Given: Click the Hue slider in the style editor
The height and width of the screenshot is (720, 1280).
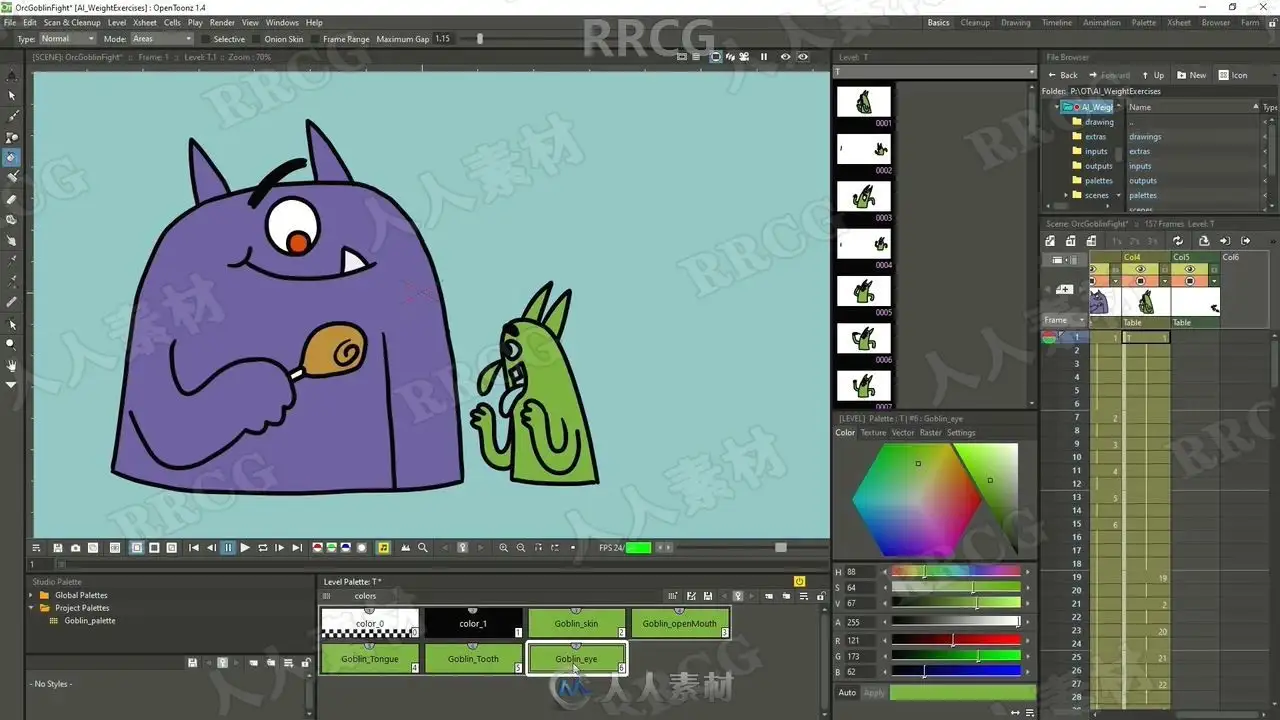Looking at the screenshot, I should 955,572.
